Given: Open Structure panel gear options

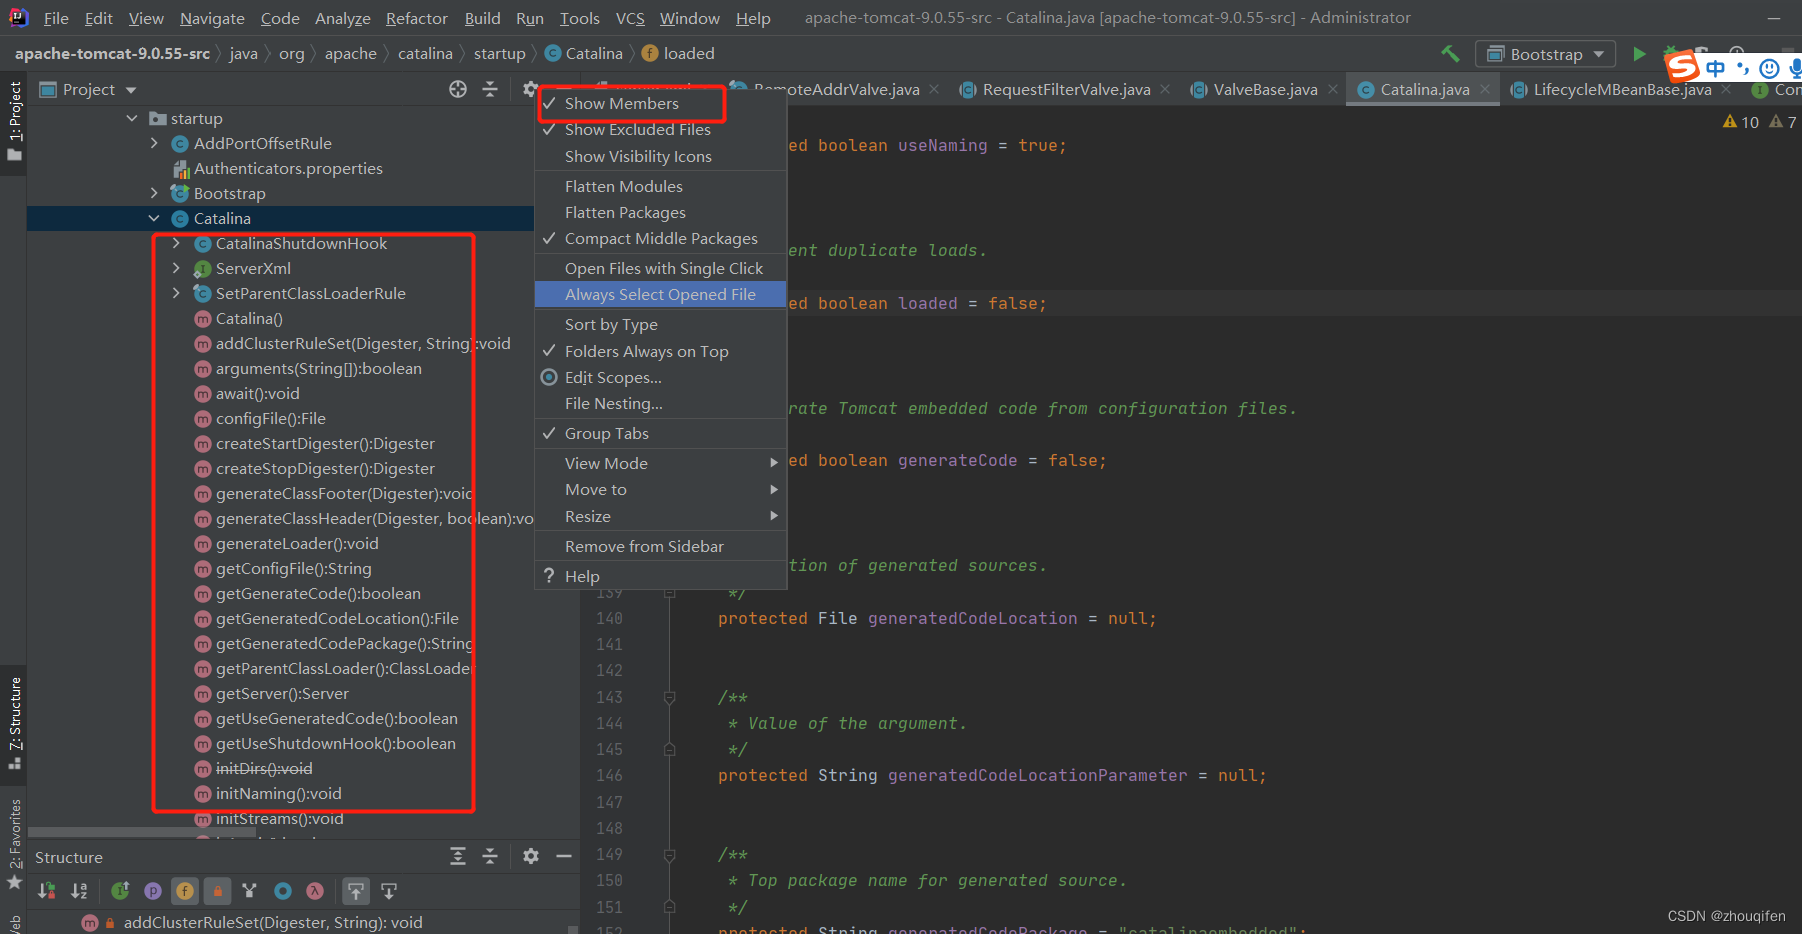Looking at the screenshot, I should coord(531,856).
